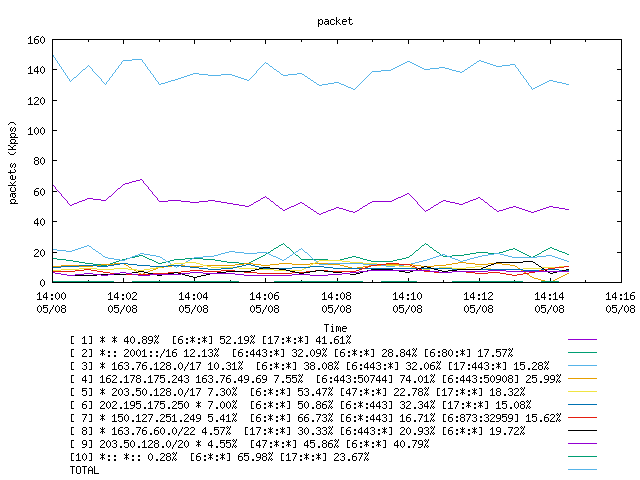640x480 pixels.
Task: Select legend text "162.178.175.243 163.76.49.69 7.55%"
Action: tap(201, 379)
